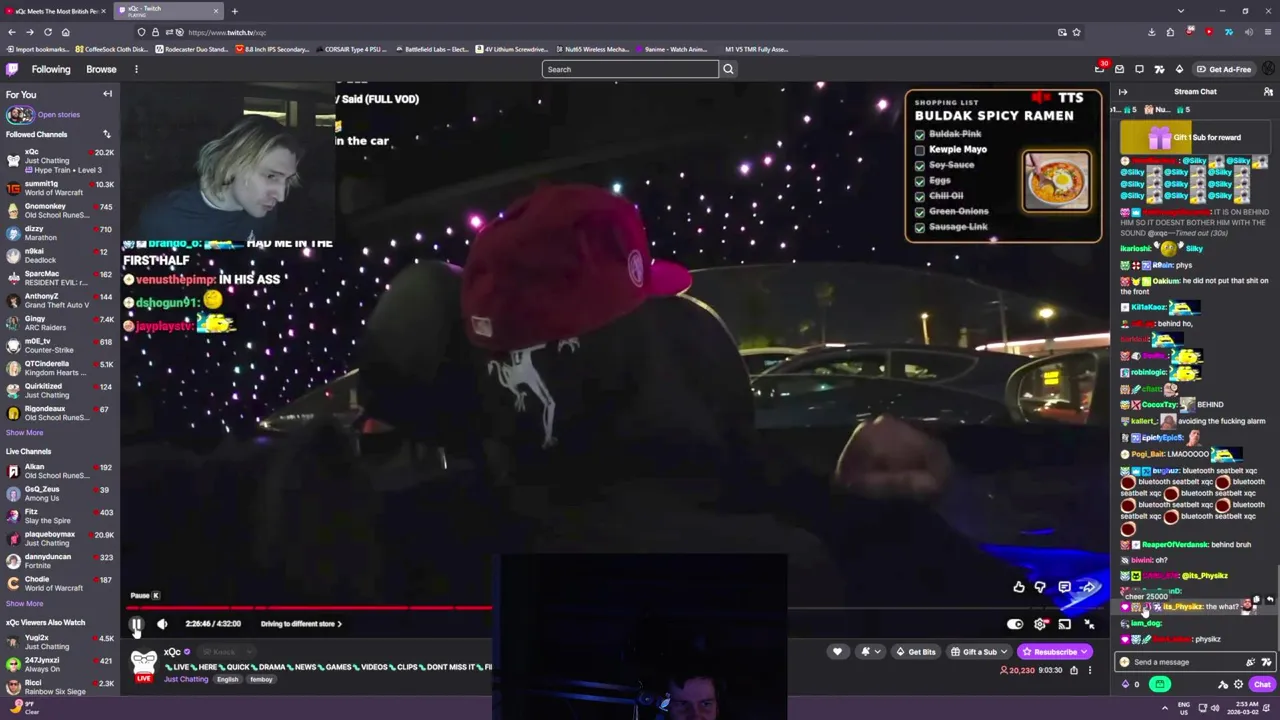Go to the Following tab
Screen dimensions: 1280x720
click(51, 69)
